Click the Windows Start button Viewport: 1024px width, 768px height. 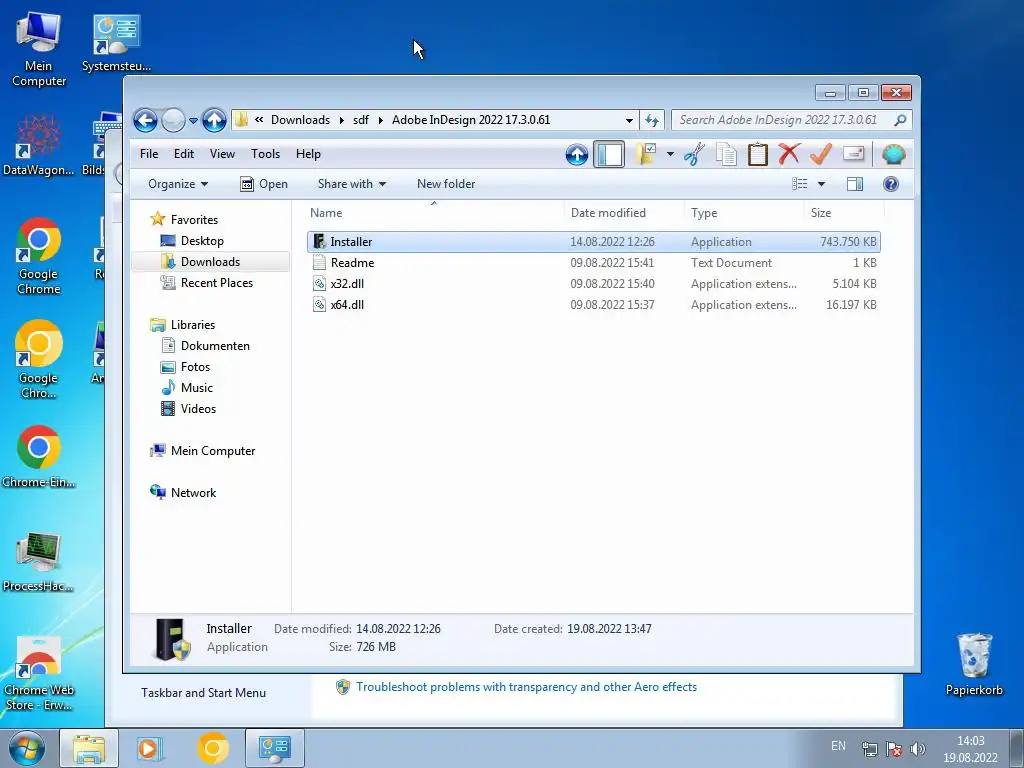coord(26,748)
